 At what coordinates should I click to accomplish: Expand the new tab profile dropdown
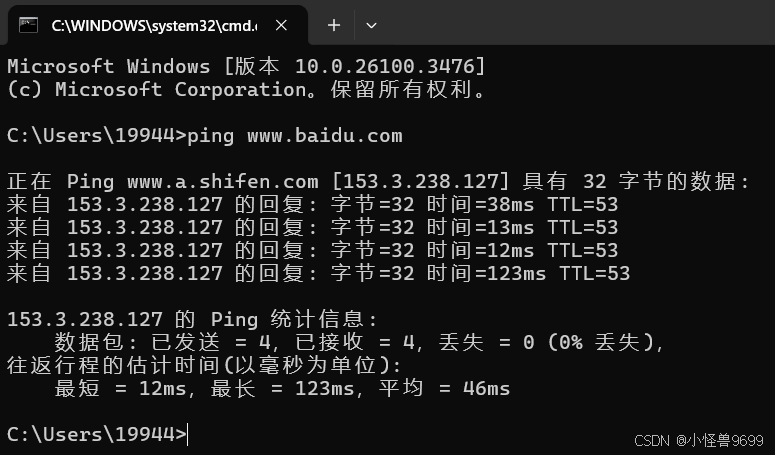pyautogui.click(x=371, y=25)
